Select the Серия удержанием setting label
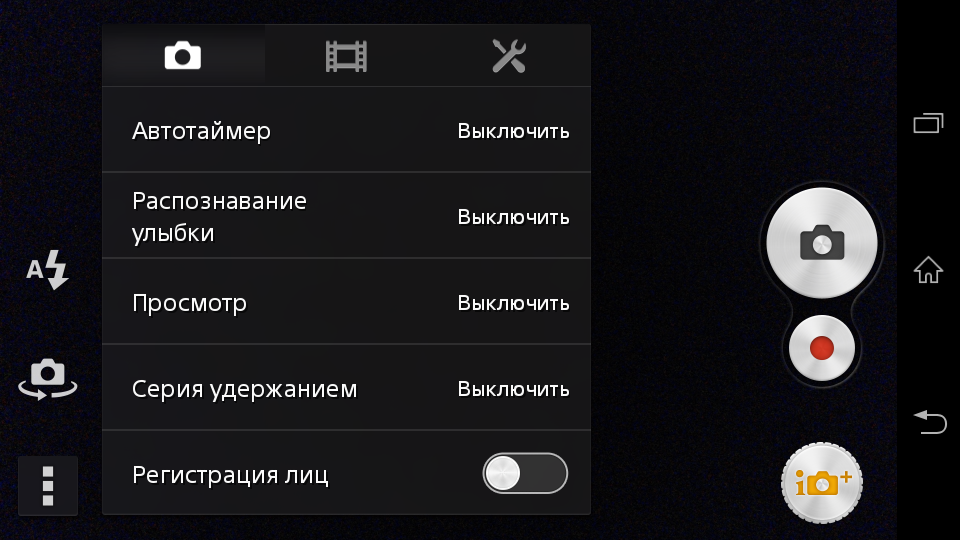Screen dimensions: 960x540 point(244,389)
